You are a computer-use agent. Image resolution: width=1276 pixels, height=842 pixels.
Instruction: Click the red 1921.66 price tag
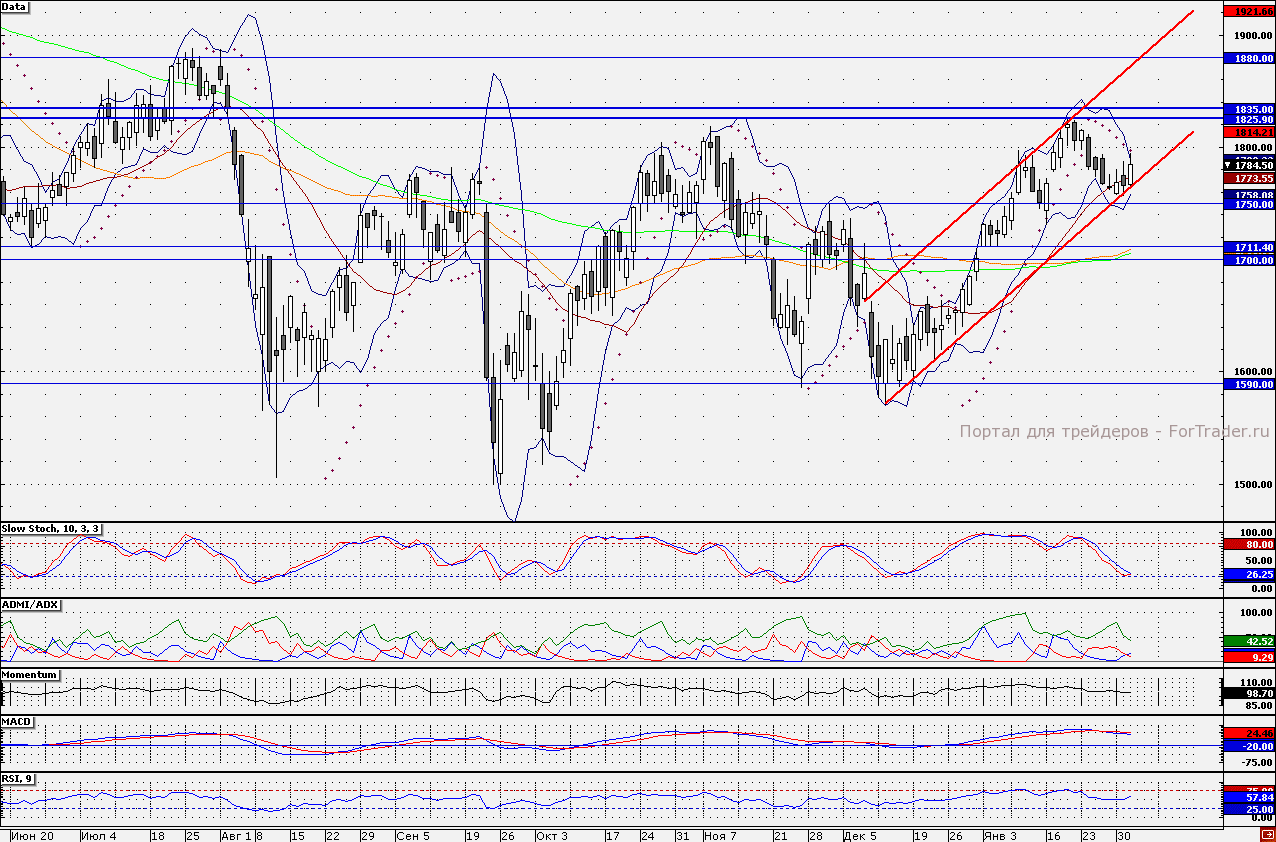[x=1249, y=12]
